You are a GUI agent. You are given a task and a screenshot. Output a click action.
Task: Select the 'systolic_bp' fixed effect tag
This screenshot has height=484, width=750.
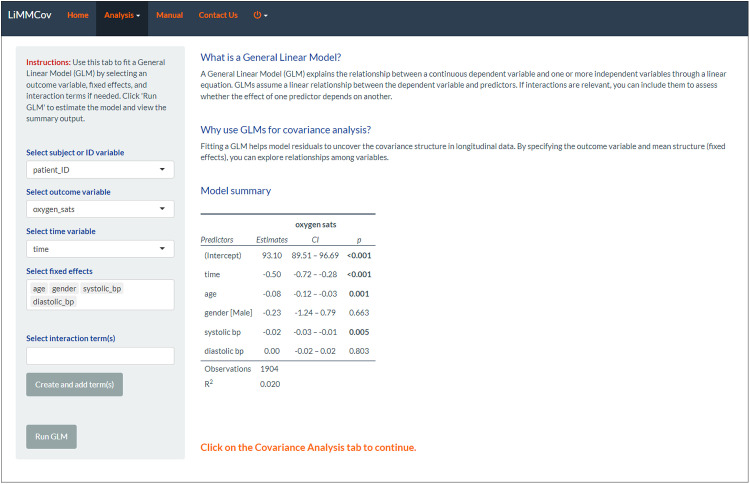[x=102, y=289]
